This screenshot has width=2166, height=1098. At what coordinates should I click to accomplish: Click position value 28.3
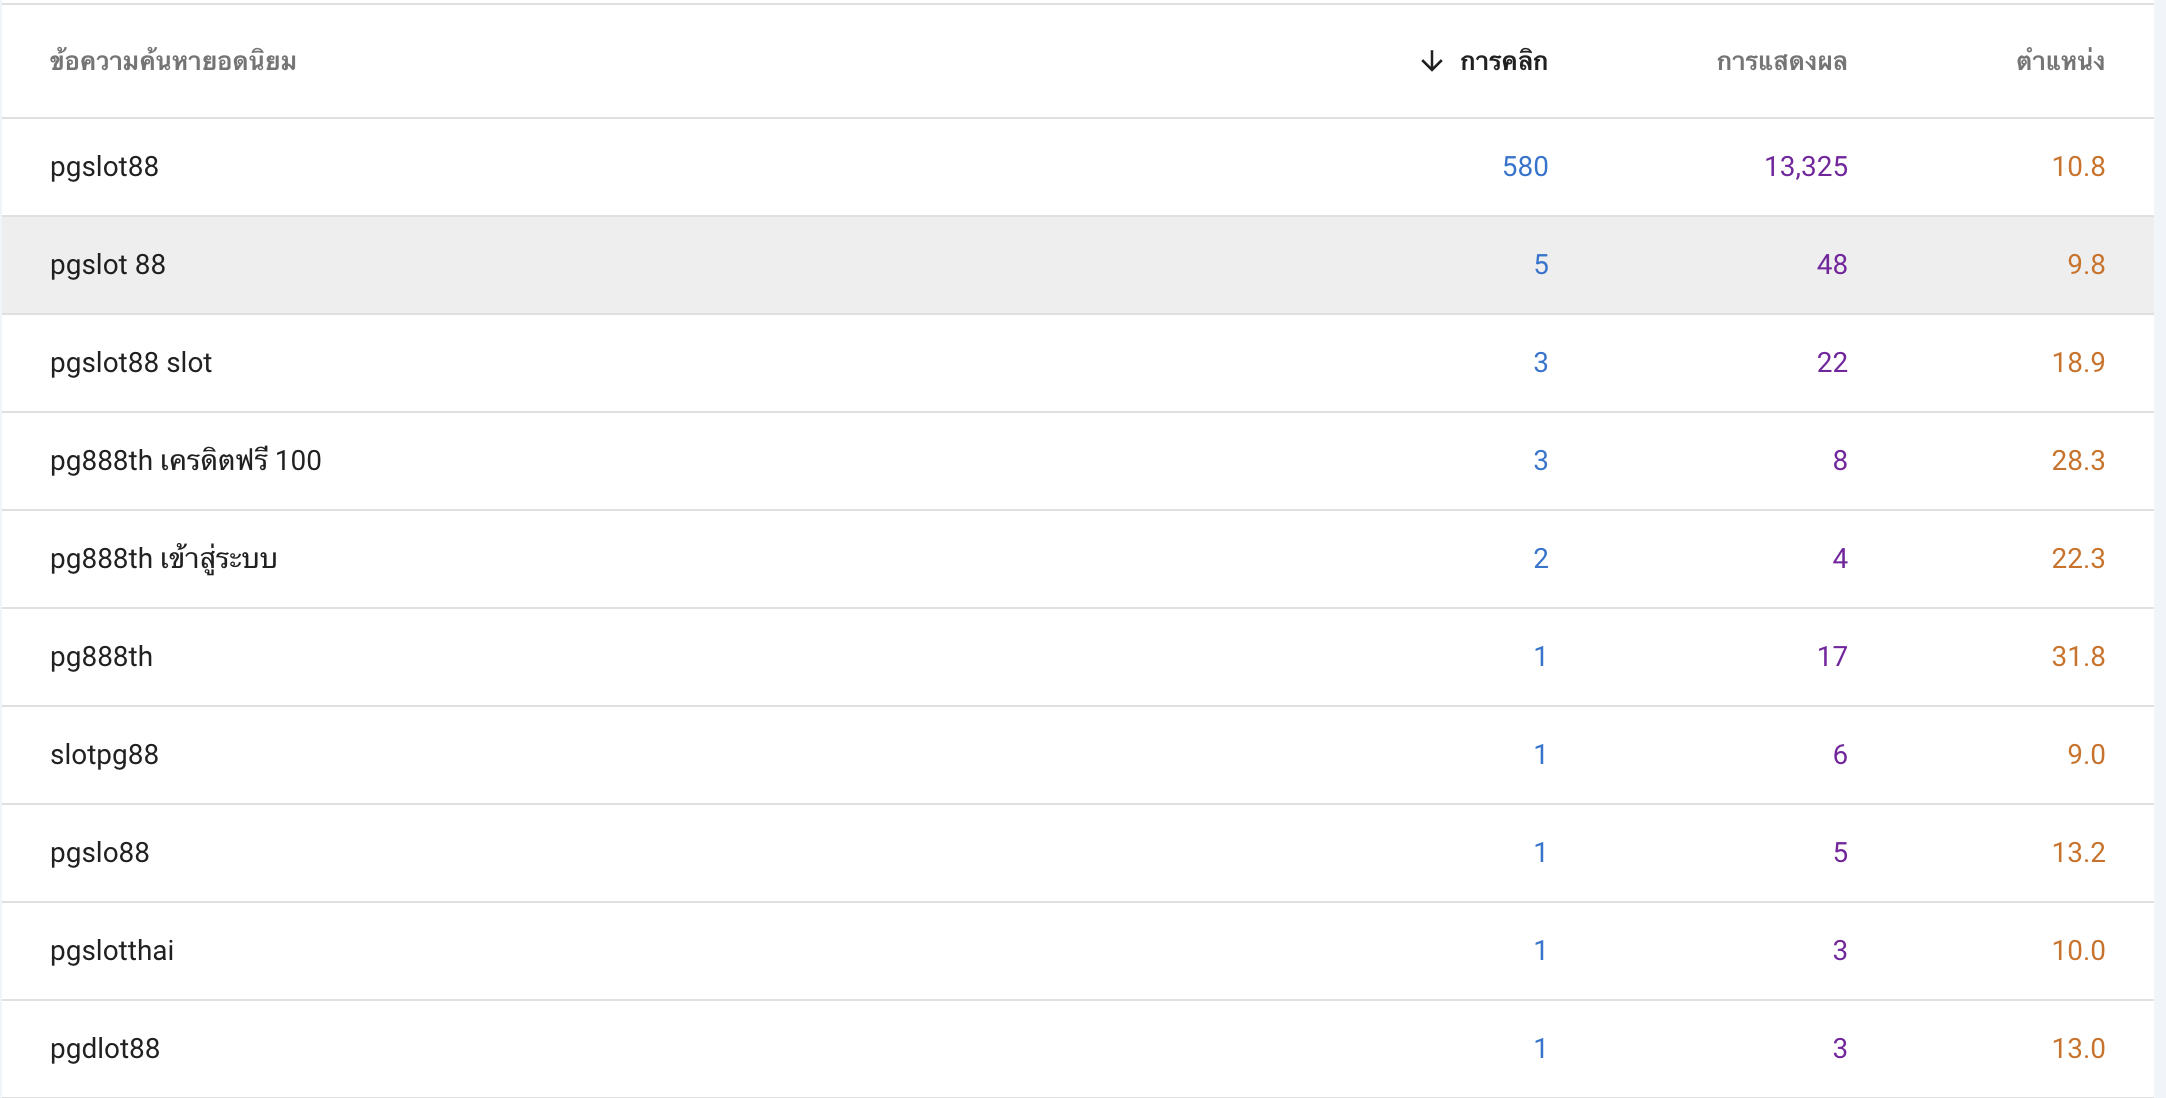[x=2078, y=461]
